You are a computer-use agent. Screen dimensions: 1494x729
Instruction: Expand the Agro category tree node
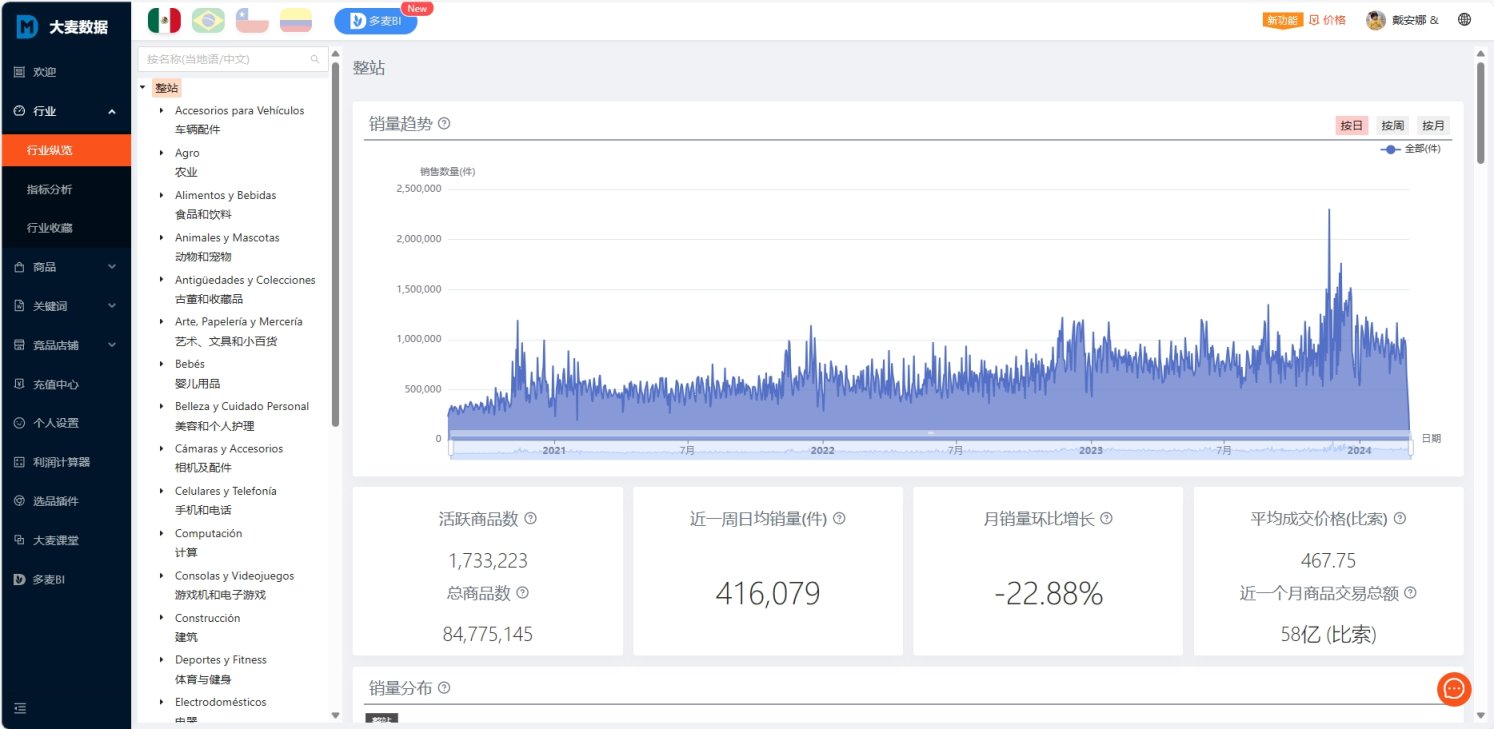[162, 153]
